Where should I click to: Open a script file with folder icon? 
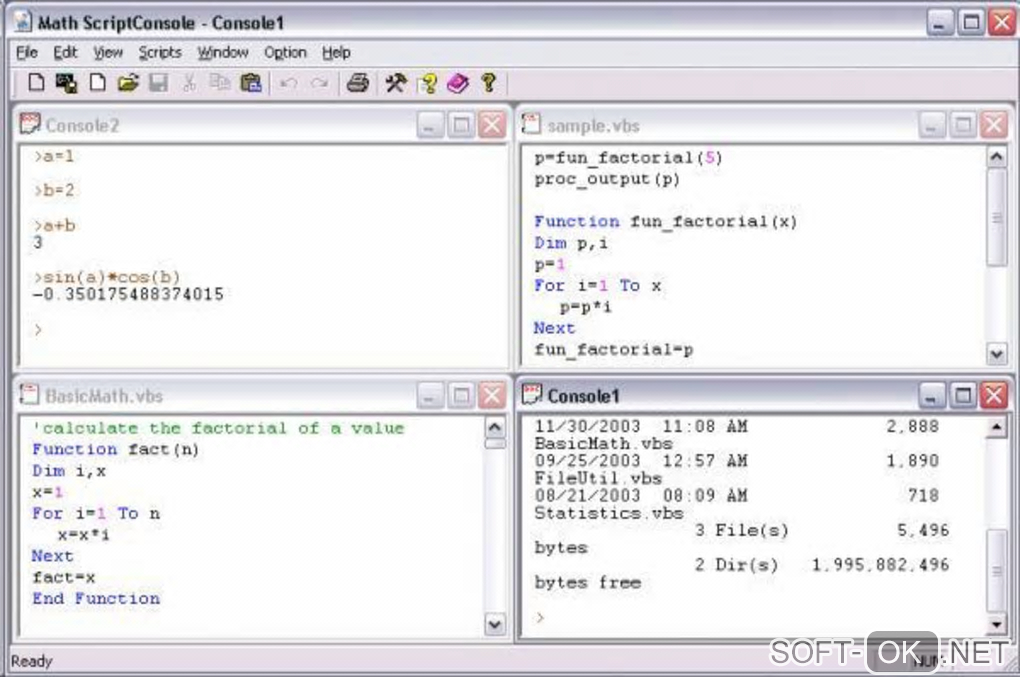coord(128,83)
